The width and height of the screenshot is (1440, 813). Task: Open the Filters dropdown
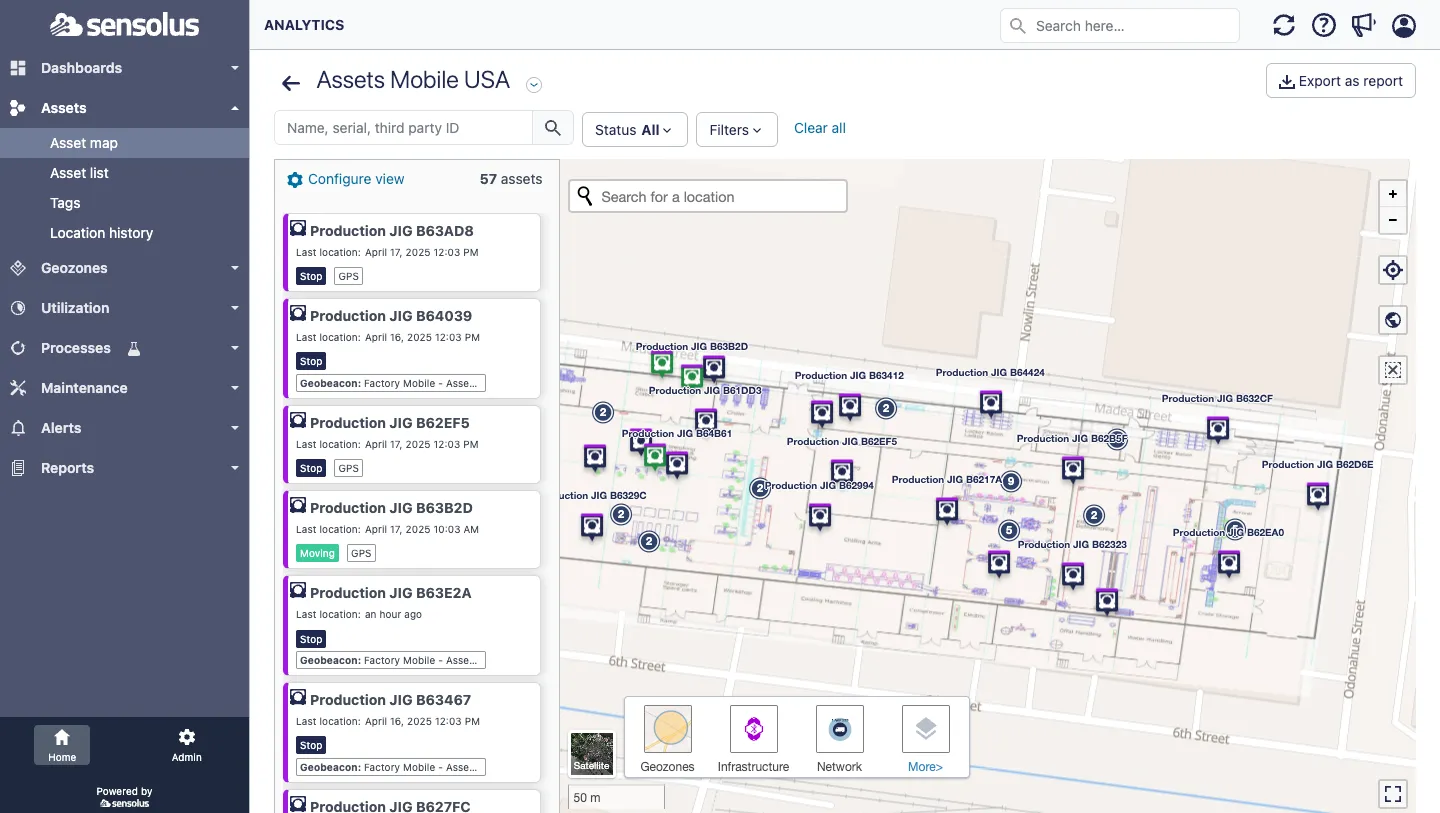pos(736,130)
